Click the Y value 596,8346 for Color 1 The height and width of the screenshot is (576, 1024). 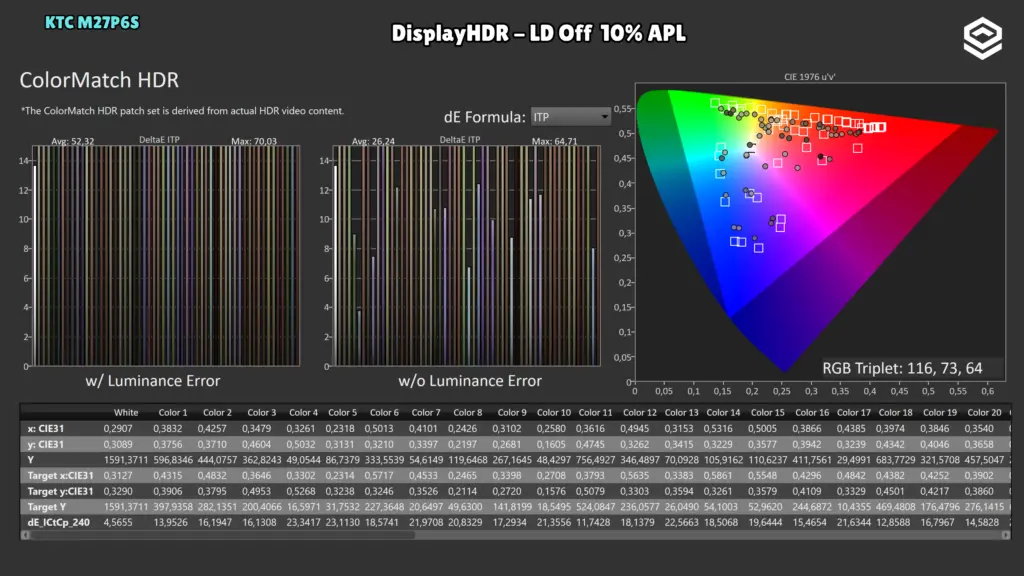coord(172,460)
